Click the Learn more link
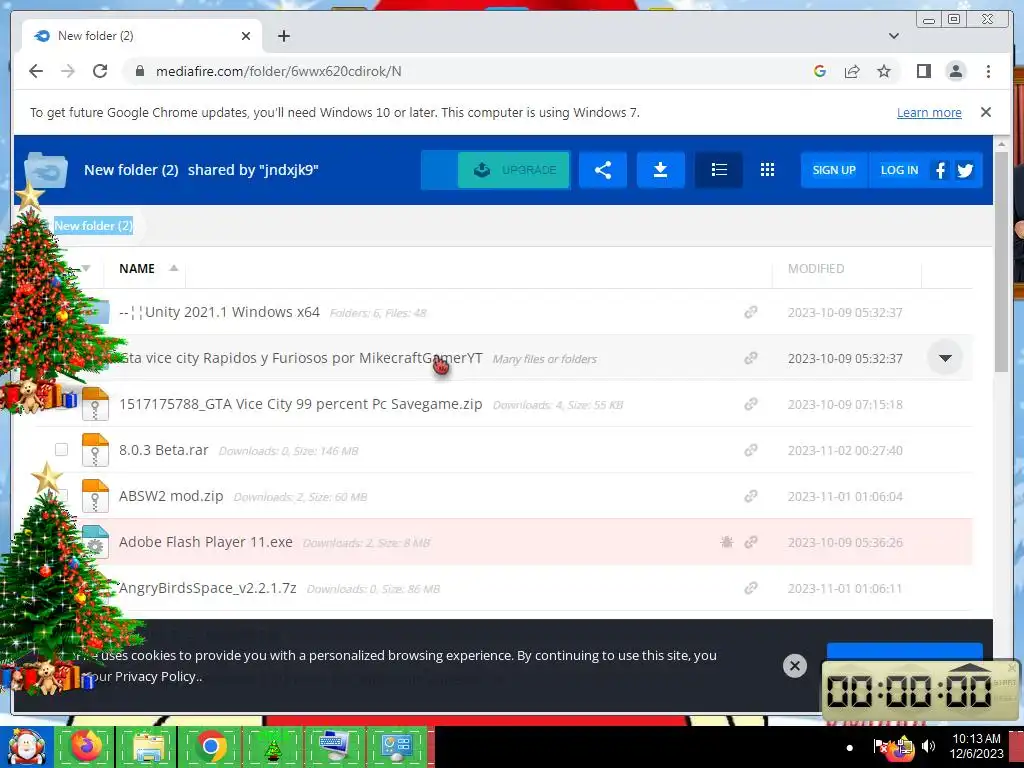Screen dimensions: 1024x768 click(x=929, y=112)
